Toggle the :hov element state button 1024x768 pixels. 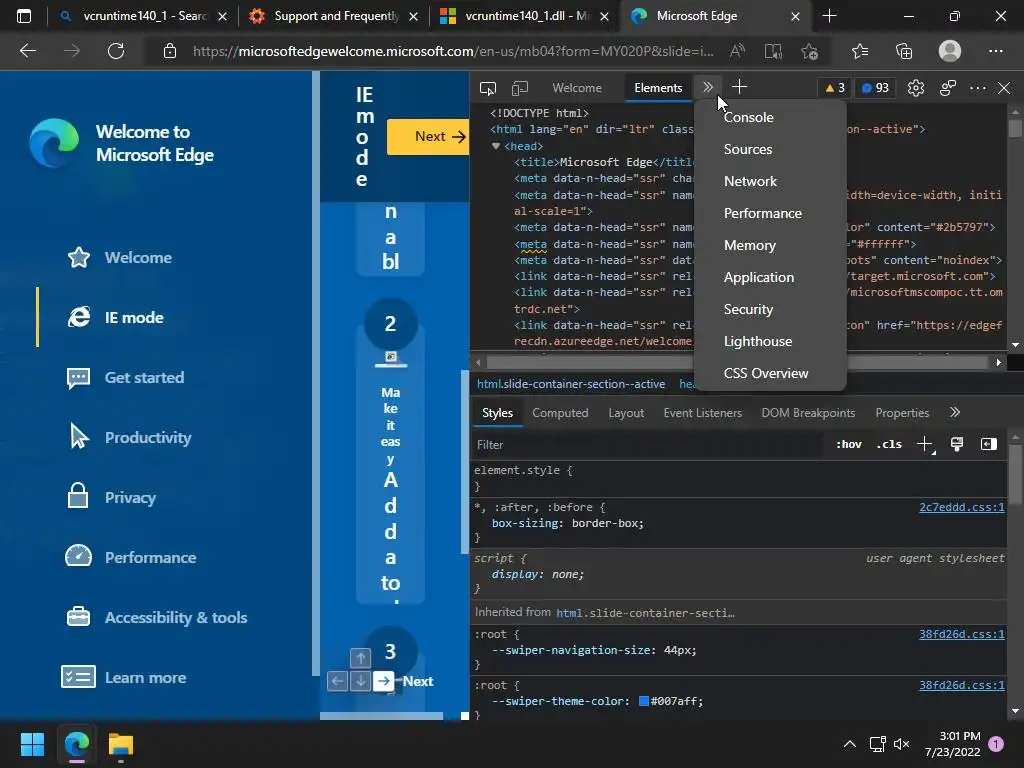tap(848, 445)
